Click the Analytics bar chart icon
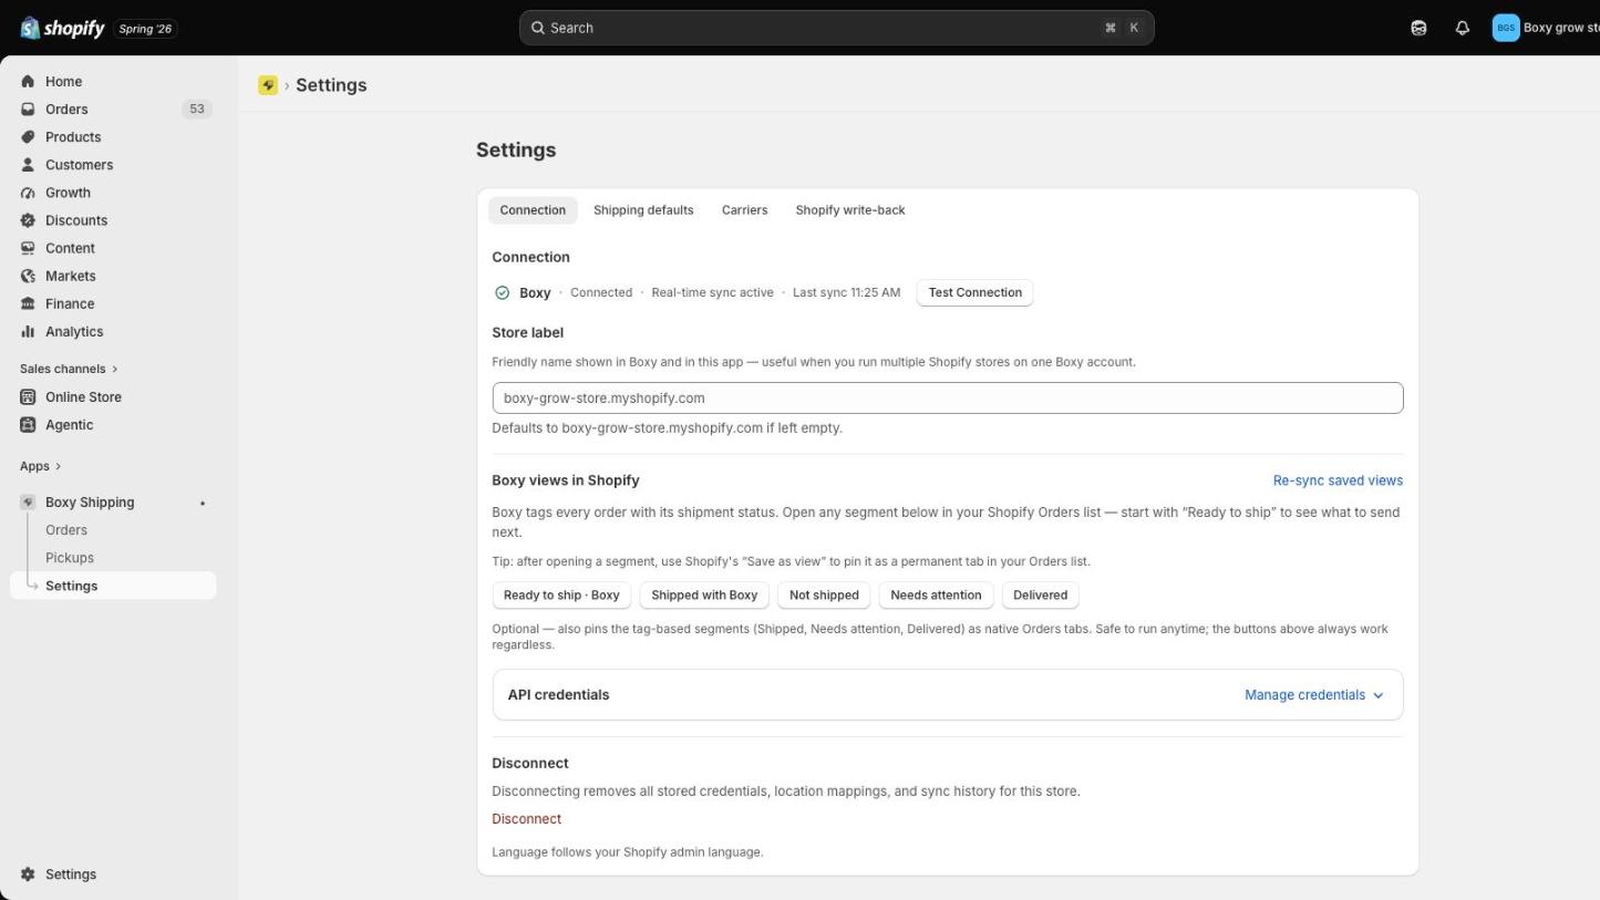This screenshot has height=900, width=1600. (x=28, y=332)
